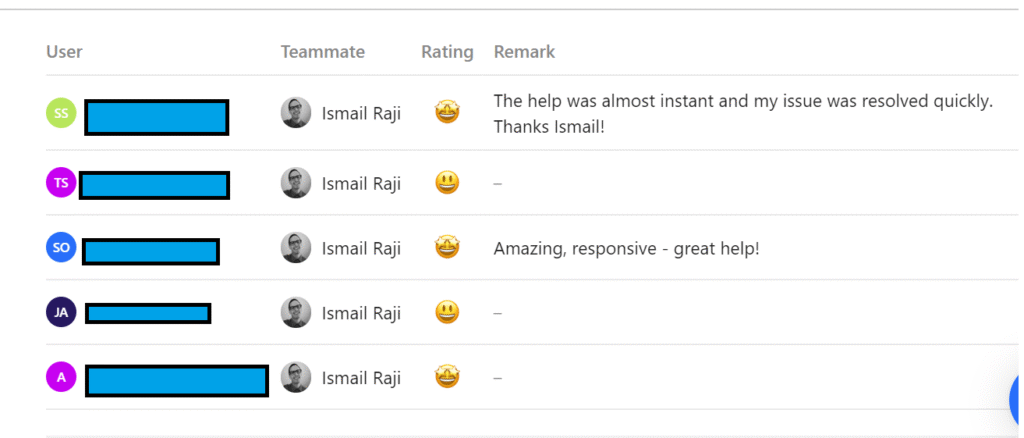Open Ismail Raji's photo in SS row
Viewport: 1024px width, 438px height.
click(x=296, y=113)
